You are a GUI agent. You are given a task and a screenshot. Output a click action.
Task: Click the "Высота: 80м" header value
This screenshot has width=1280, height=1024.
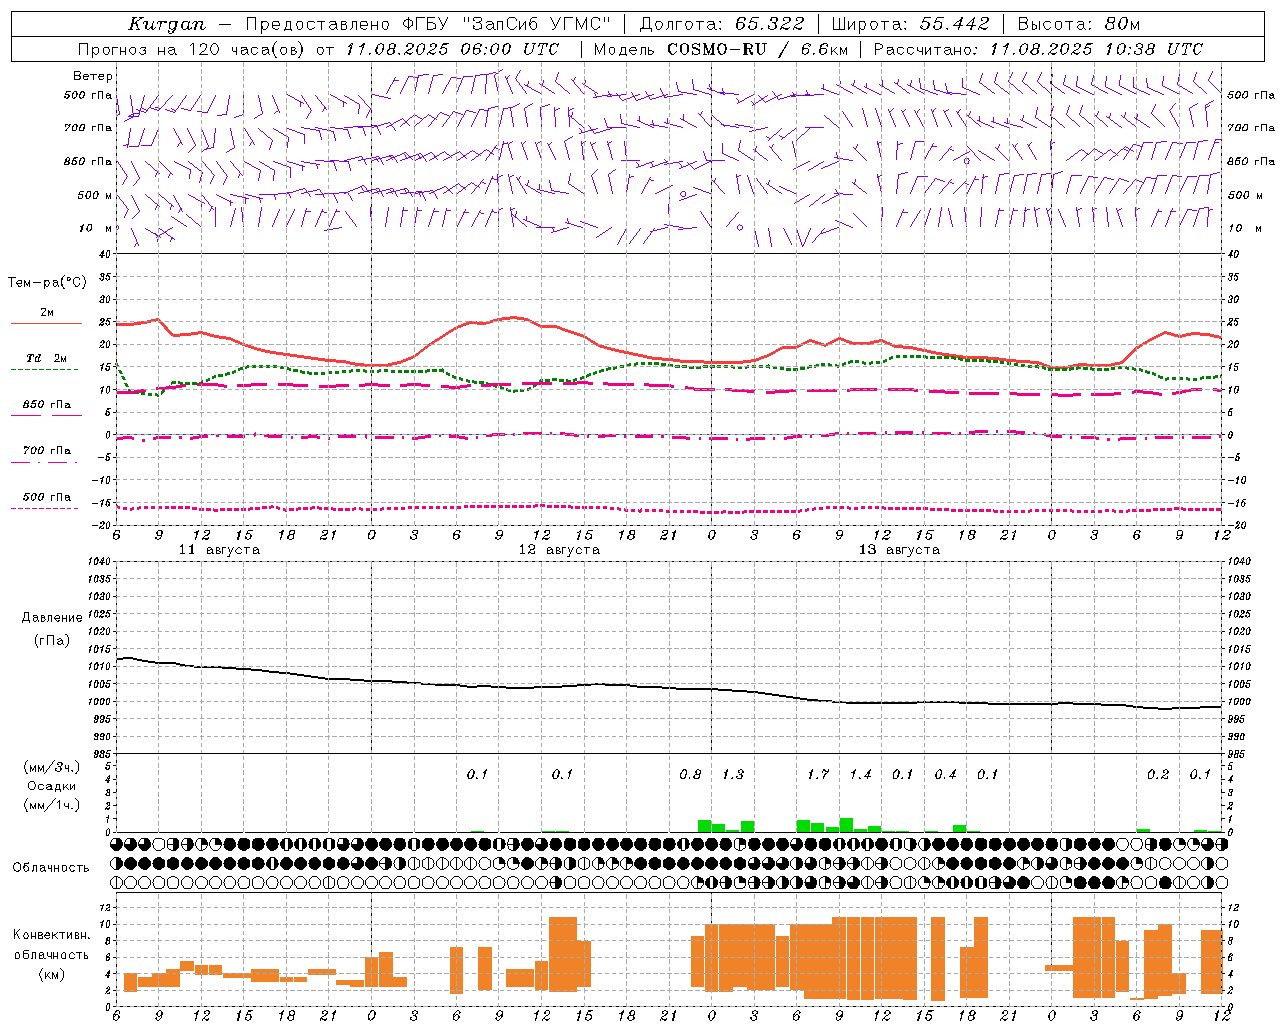[1078, 24]
